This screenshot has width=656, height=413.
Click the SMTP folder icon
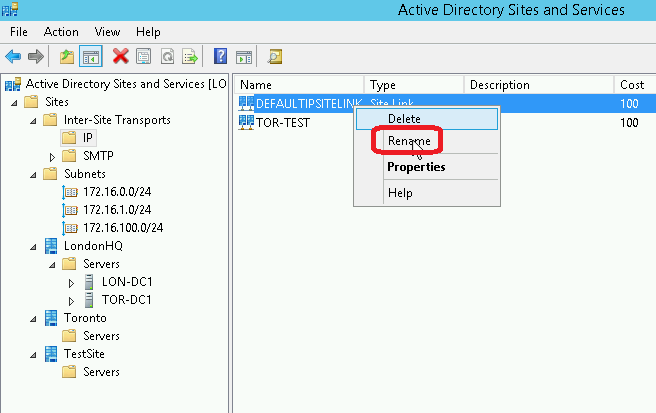click(69, 156)
